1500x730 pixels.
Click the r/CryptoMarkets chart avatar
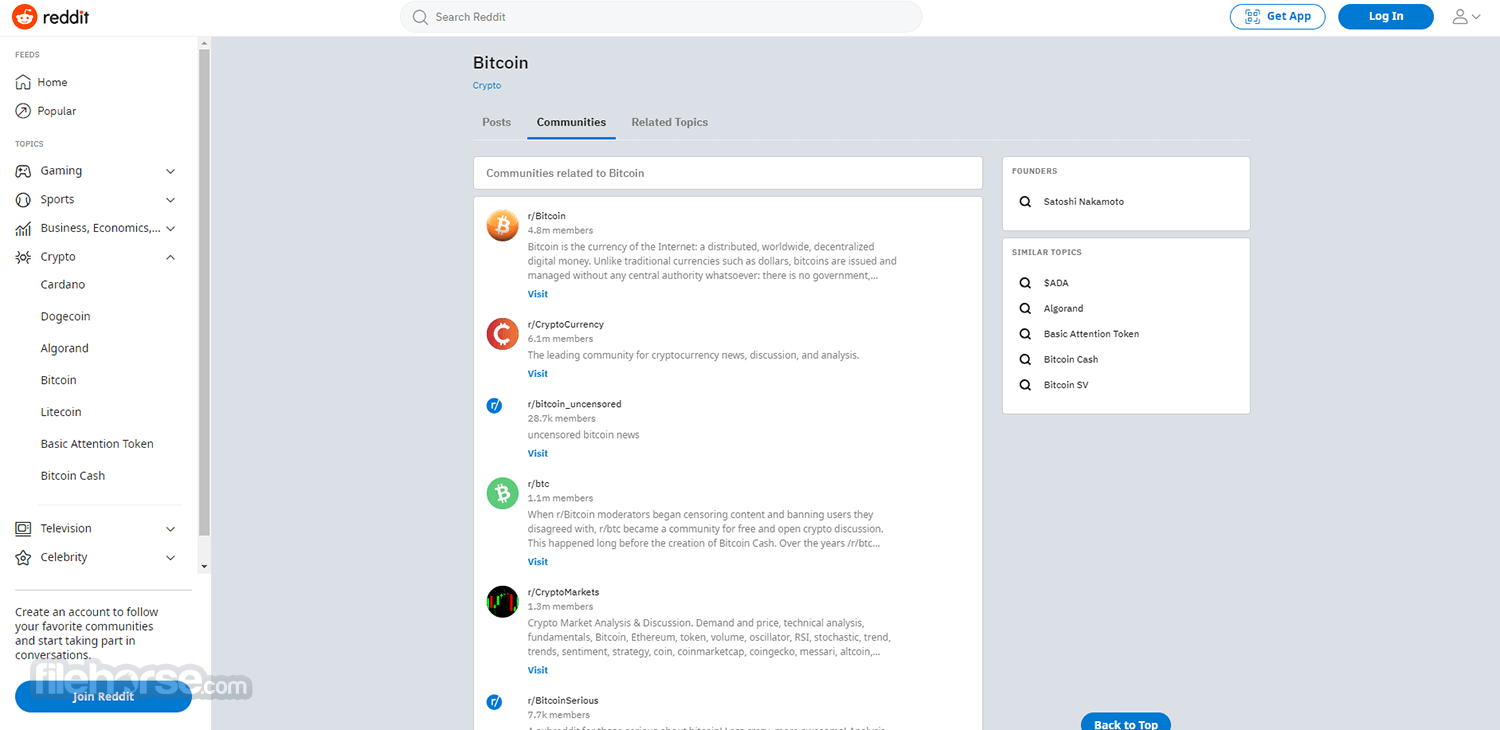pos(503,601)
